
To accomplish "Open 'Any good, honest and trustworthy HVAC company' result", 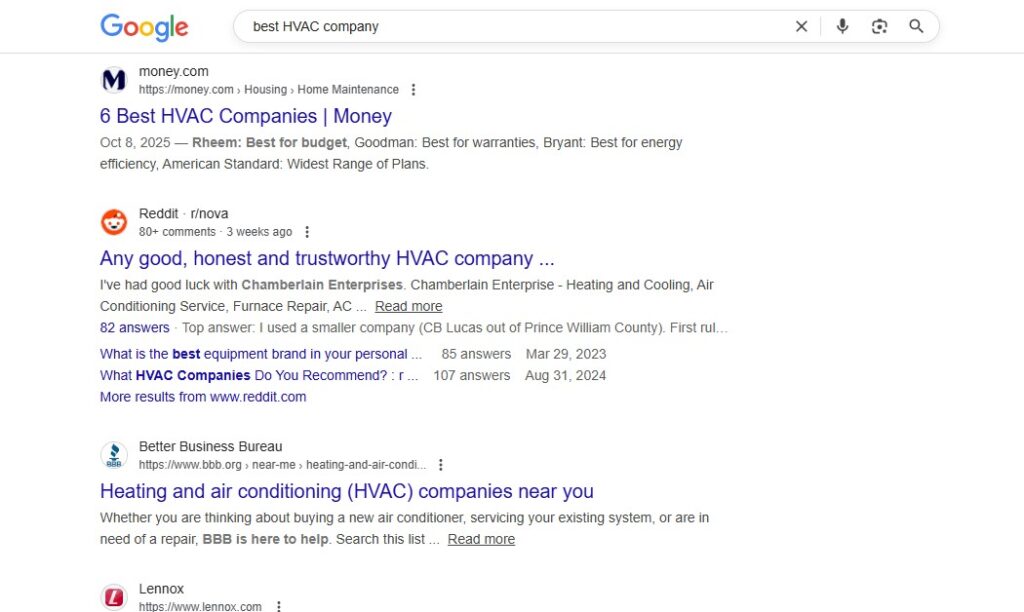I will [x=327, y=259].
